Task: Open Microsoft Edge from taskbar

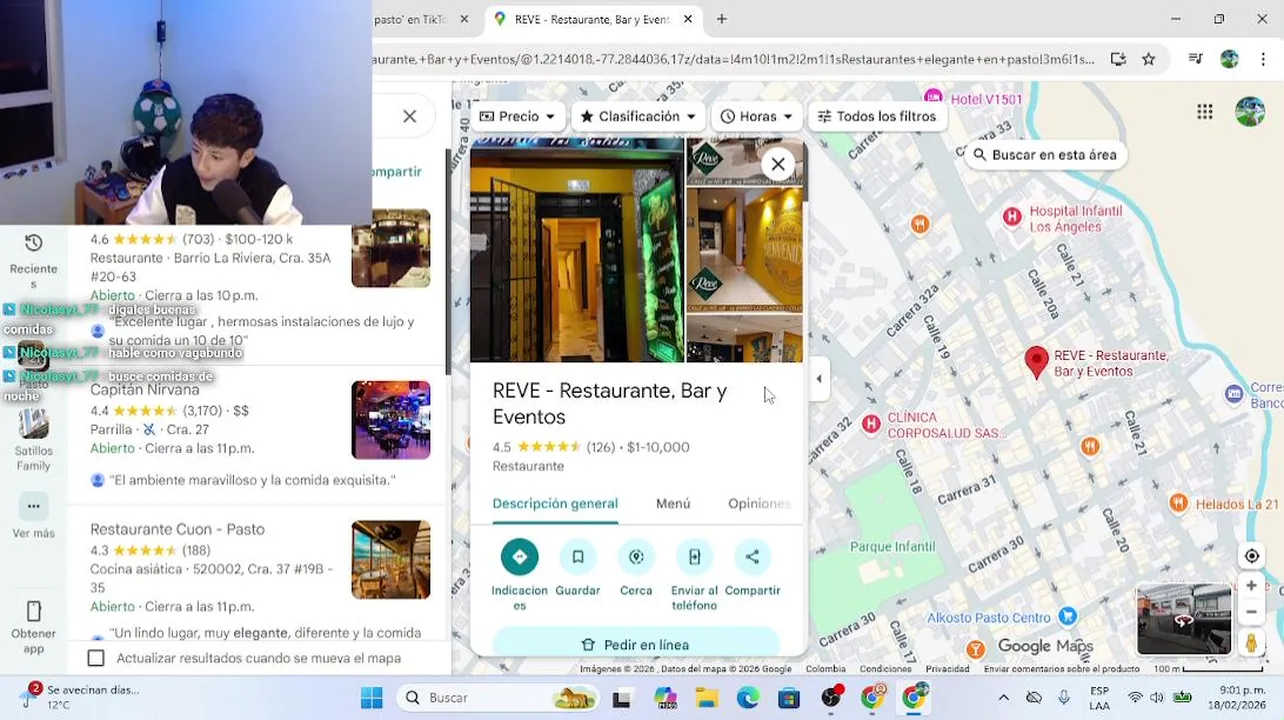Action: pos(747,698)
